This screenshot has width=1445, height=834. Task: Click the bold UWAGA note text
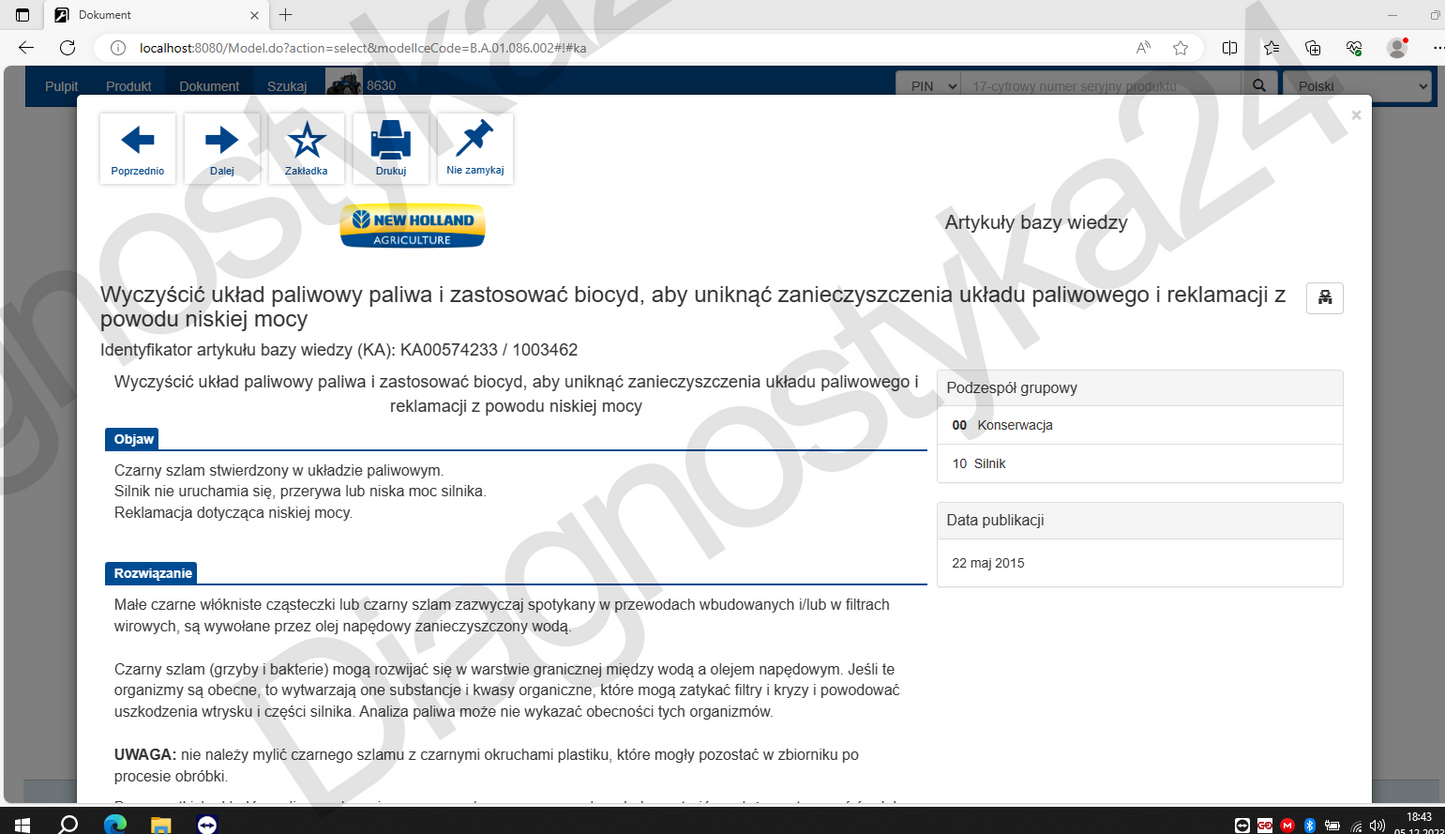click(x=145, y=754)
